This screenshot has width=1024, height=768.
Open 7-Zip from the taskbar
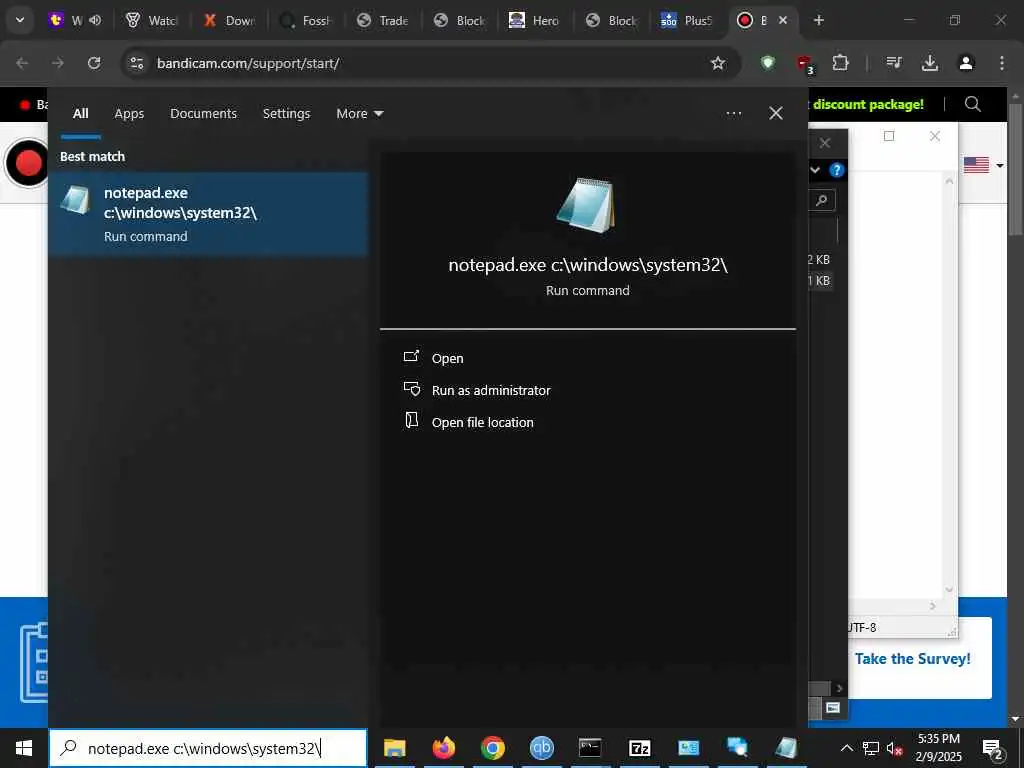click(639, 748)
